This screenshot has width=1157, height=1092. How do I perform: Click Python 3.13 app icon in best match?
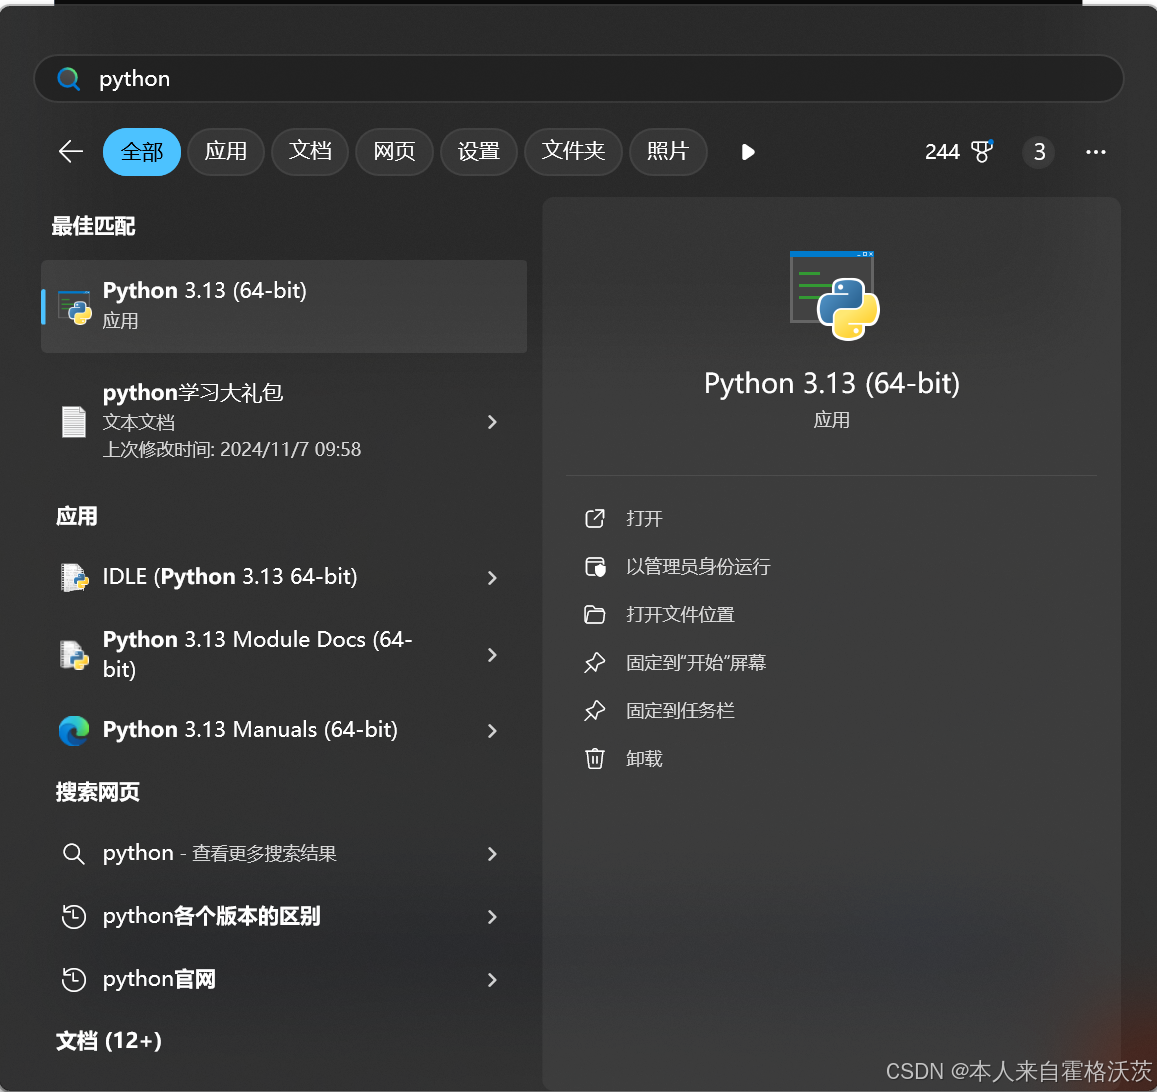click(x=75, y=307)
